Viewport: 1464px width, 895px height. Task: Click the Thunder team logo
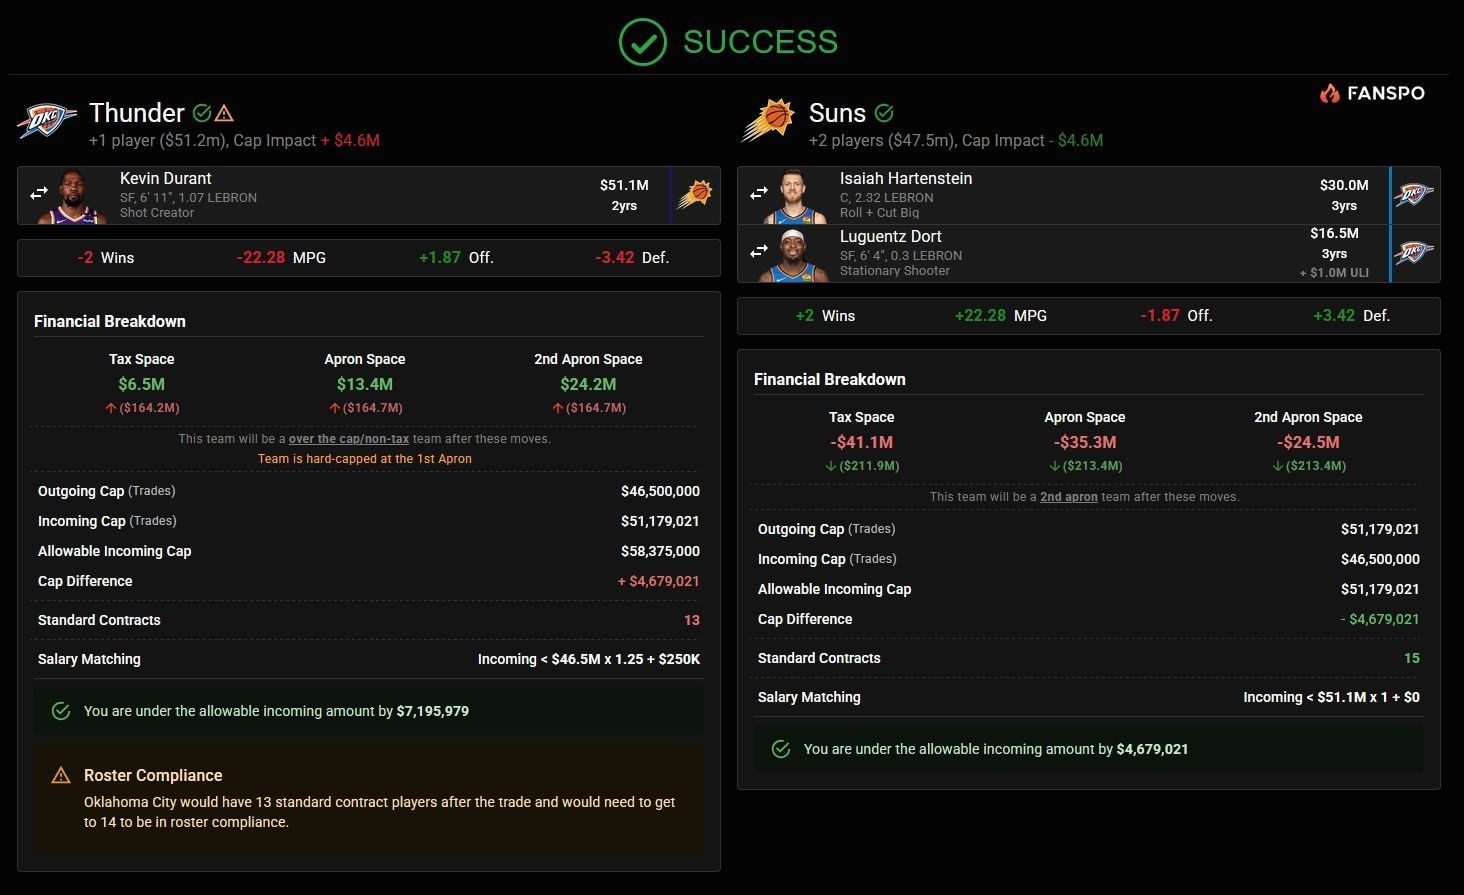point(47,122)
